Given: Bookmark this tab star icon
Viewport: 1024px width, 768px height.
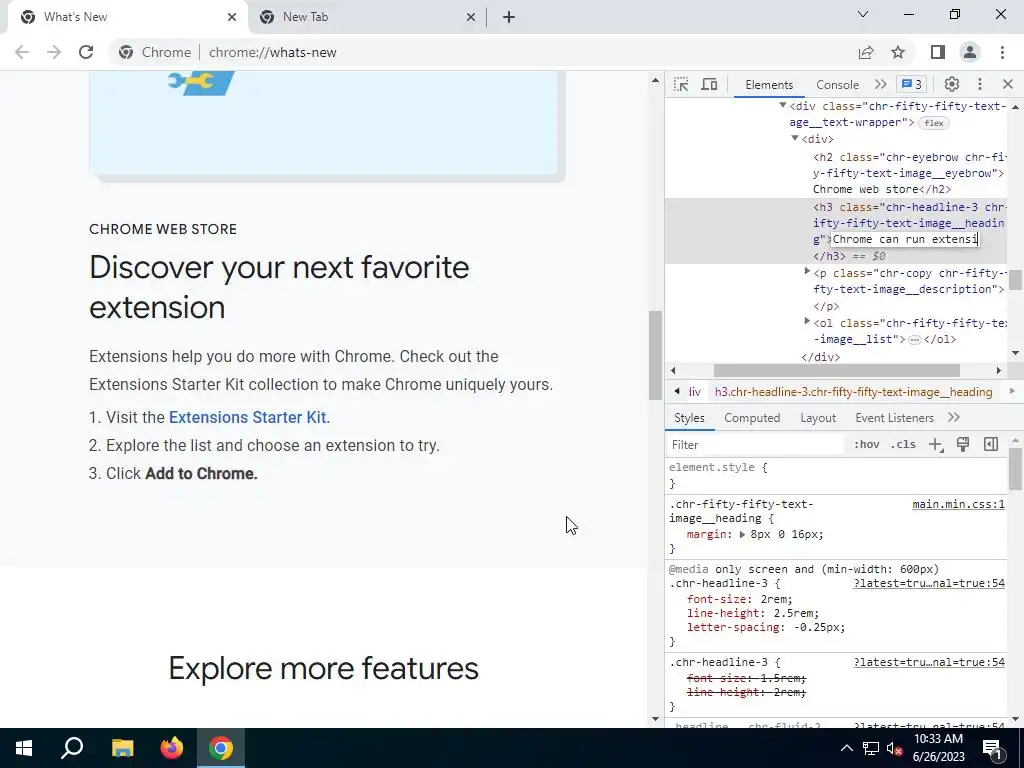Looking at the screenshot, I should tap(898, 52).
